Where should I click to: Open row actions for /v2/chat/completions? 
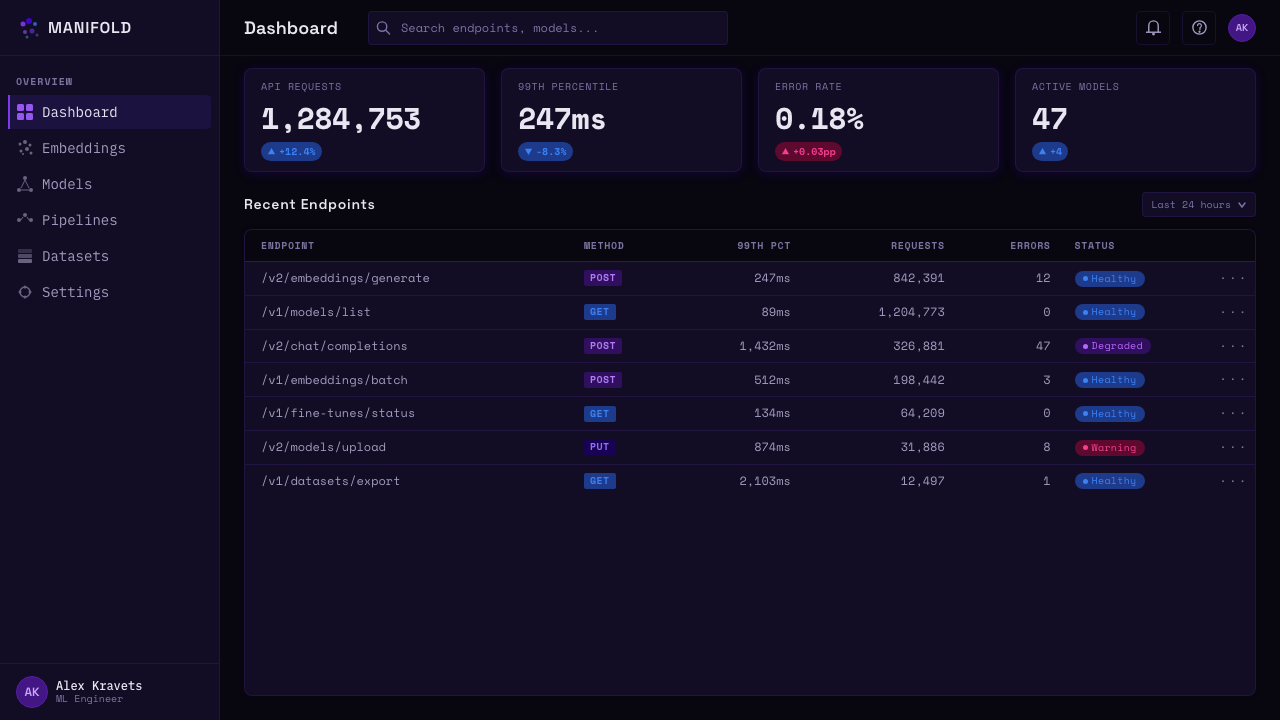(x=1233, y=346)
